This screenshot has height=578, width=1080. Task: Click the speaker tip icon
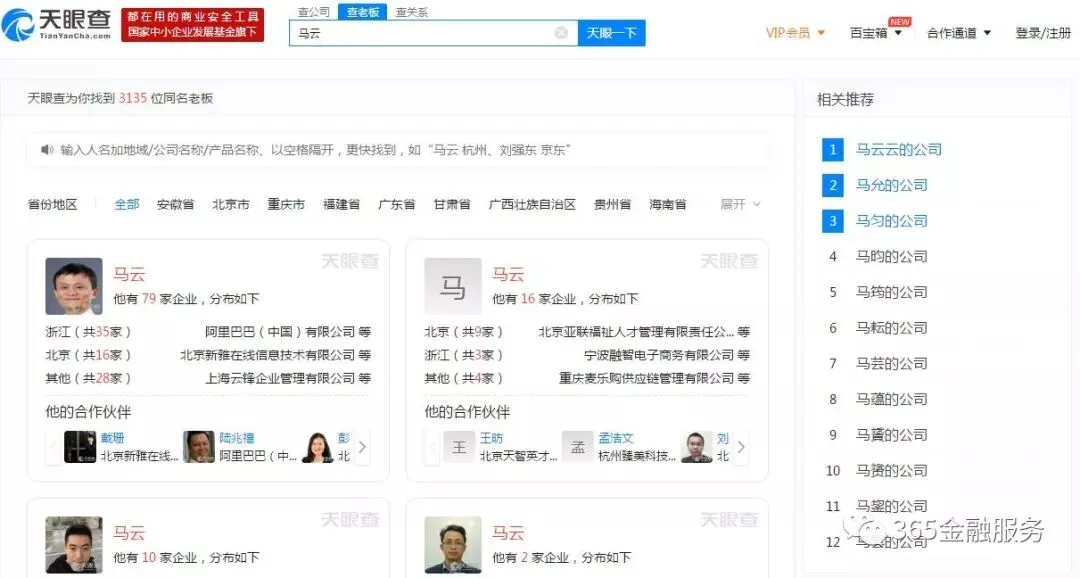click(x=47, y=149)
